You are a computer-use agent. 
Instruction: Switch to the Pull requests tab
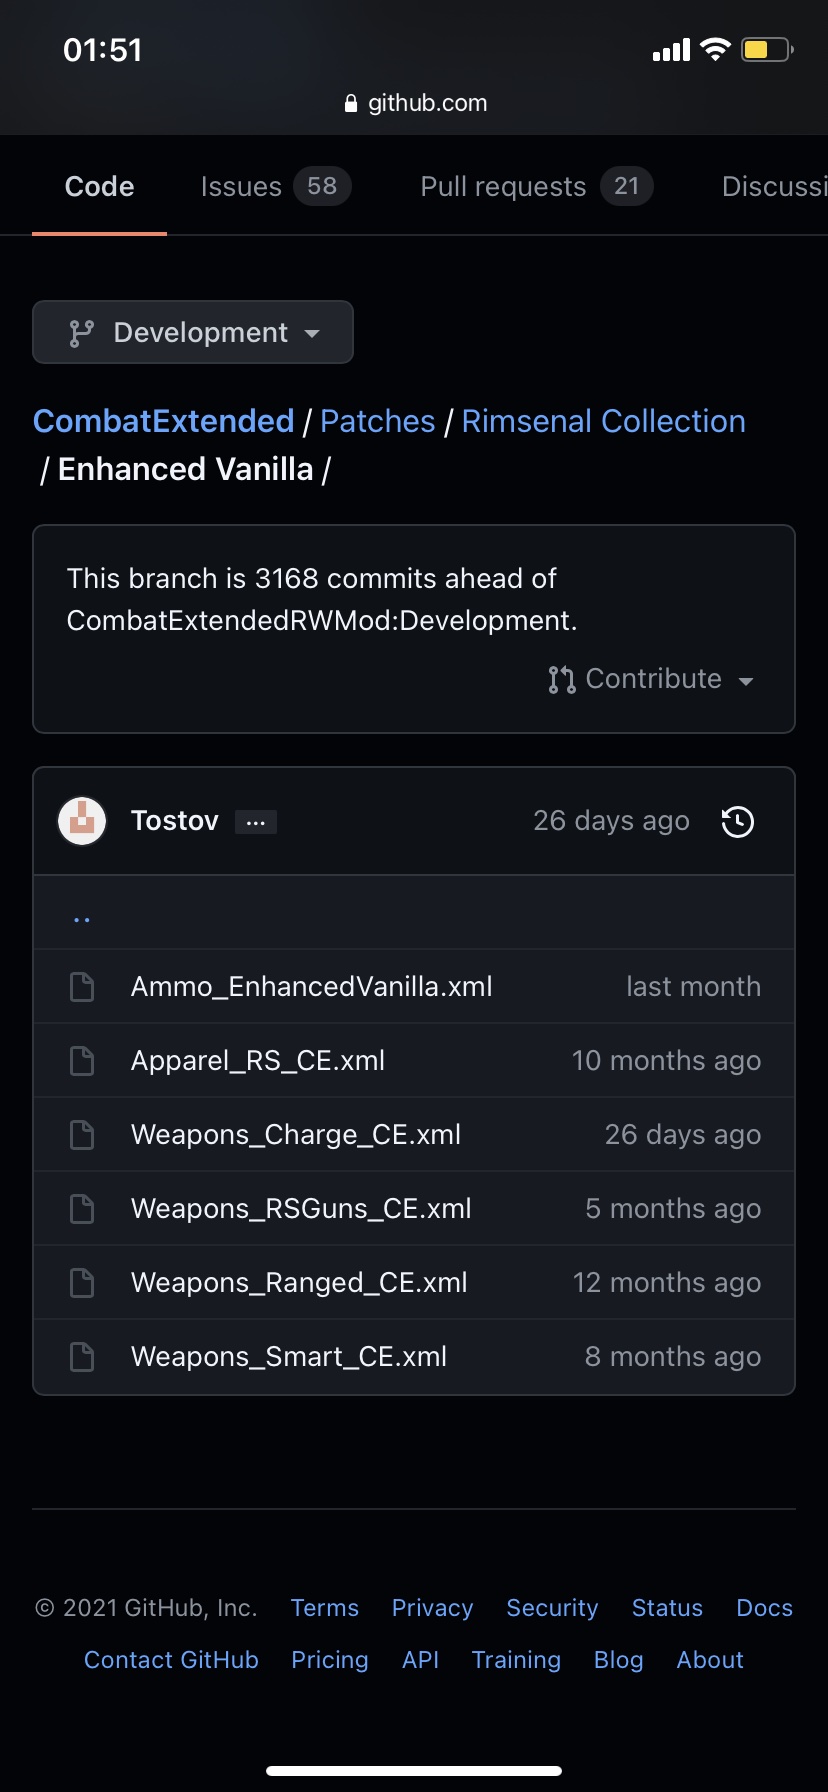tap(536, 187)
